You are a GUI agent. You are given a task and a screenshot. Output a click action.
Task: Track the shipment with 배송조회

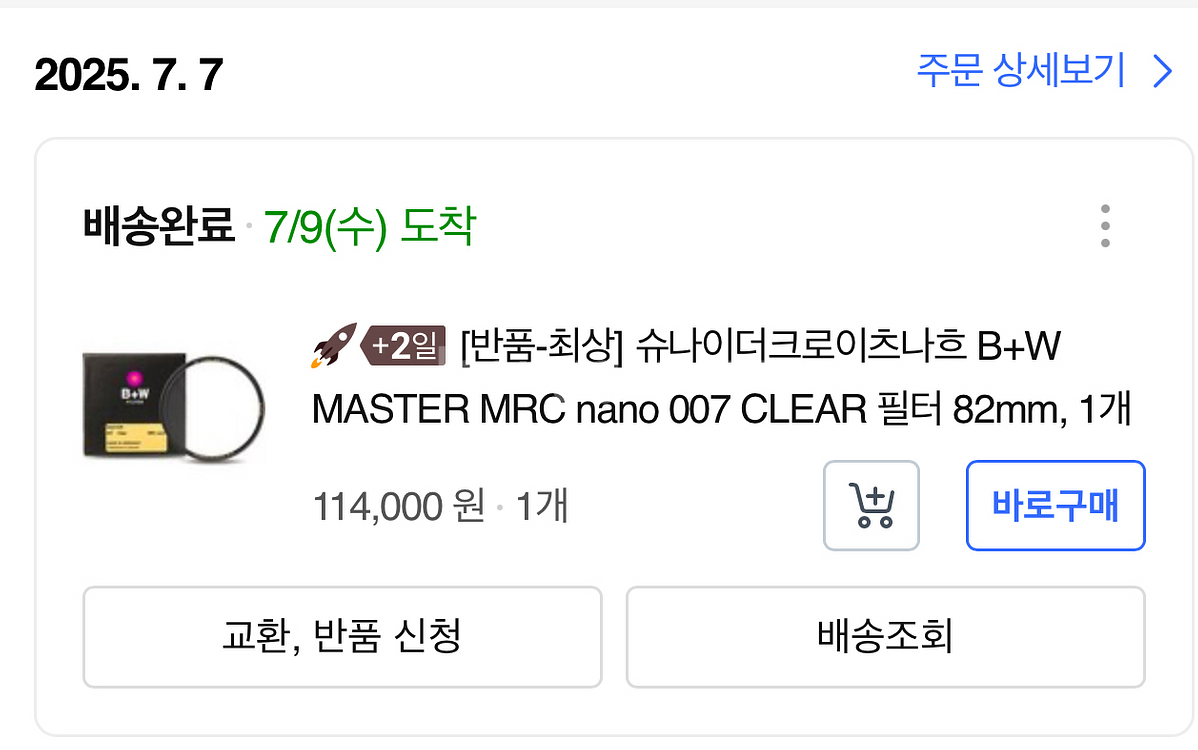tap(885, 636)
